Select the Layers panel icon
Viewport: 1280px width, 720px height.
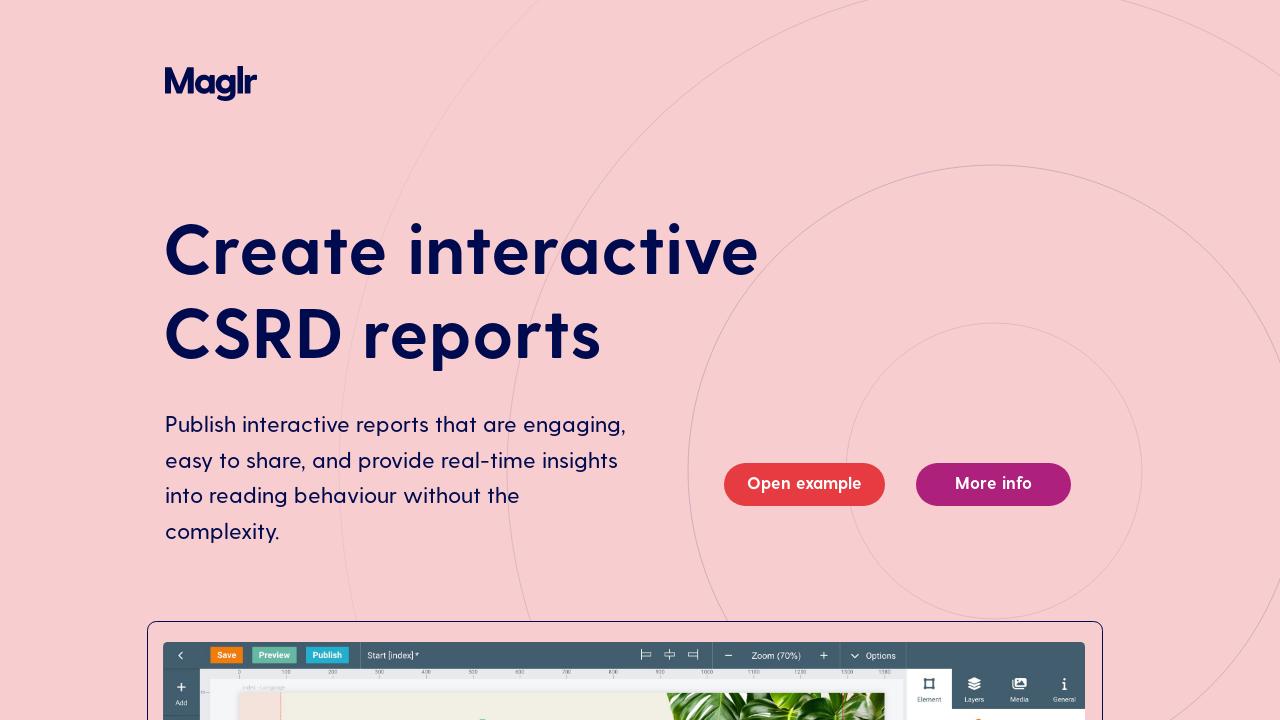[974, 685]
